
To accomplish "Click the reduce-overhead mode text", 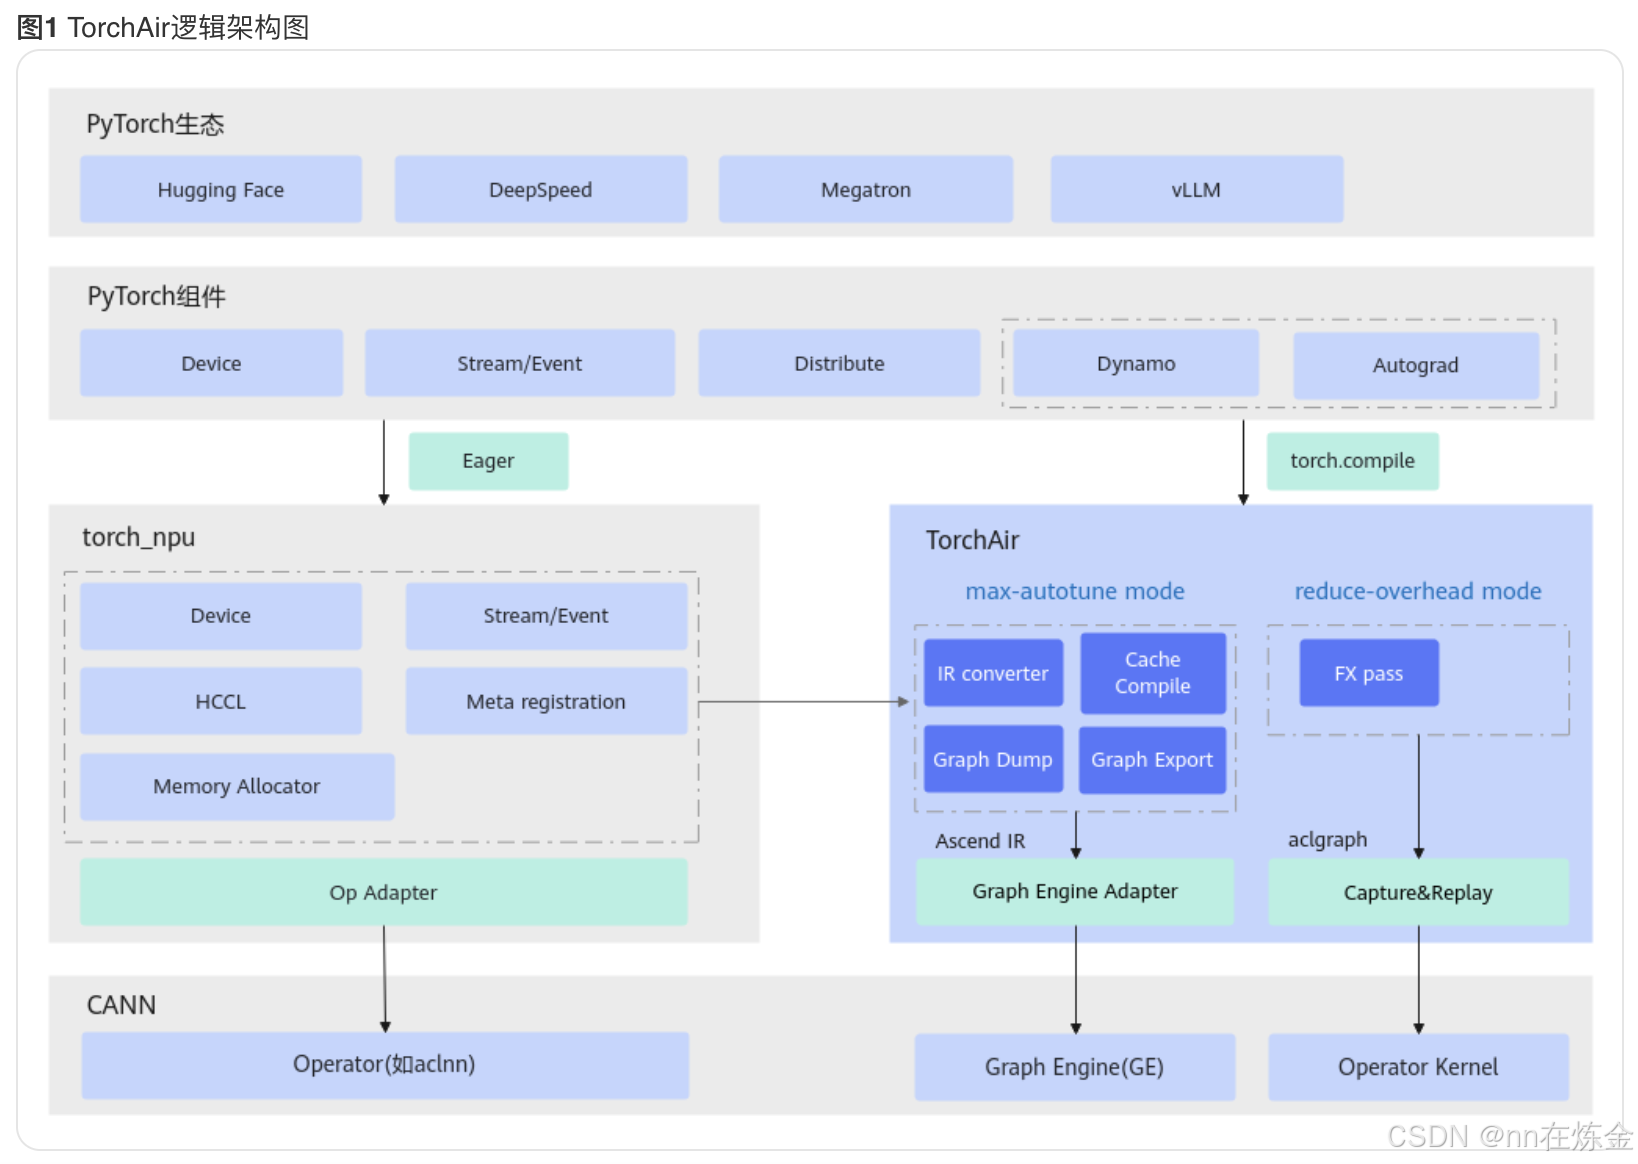I will 1418,591.
